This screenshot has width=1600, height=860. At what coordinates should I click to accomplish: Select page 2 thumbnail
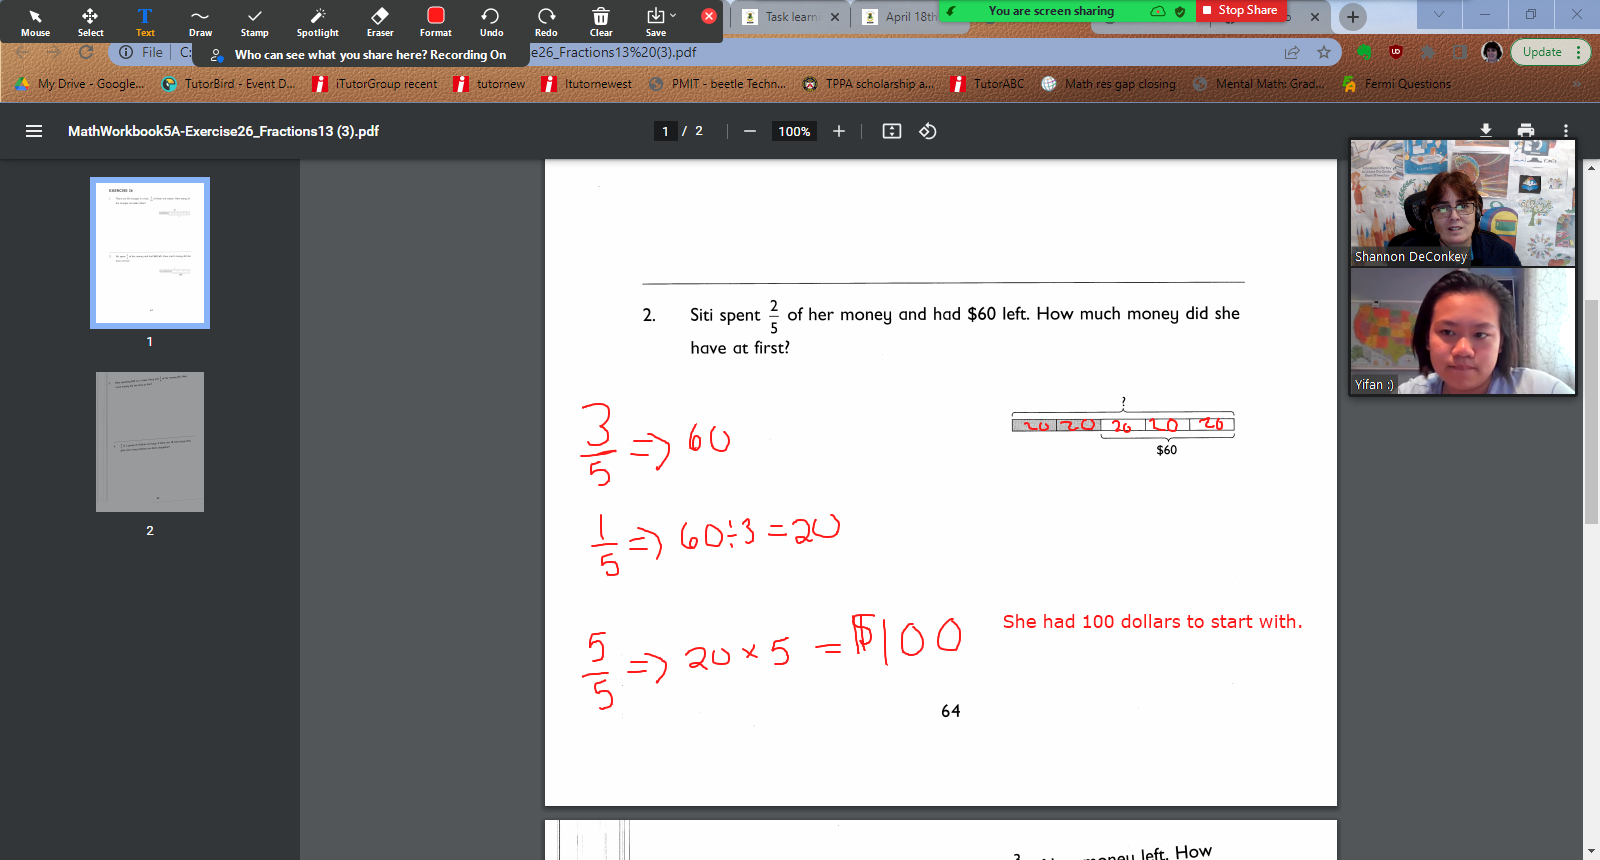(150, 442)
